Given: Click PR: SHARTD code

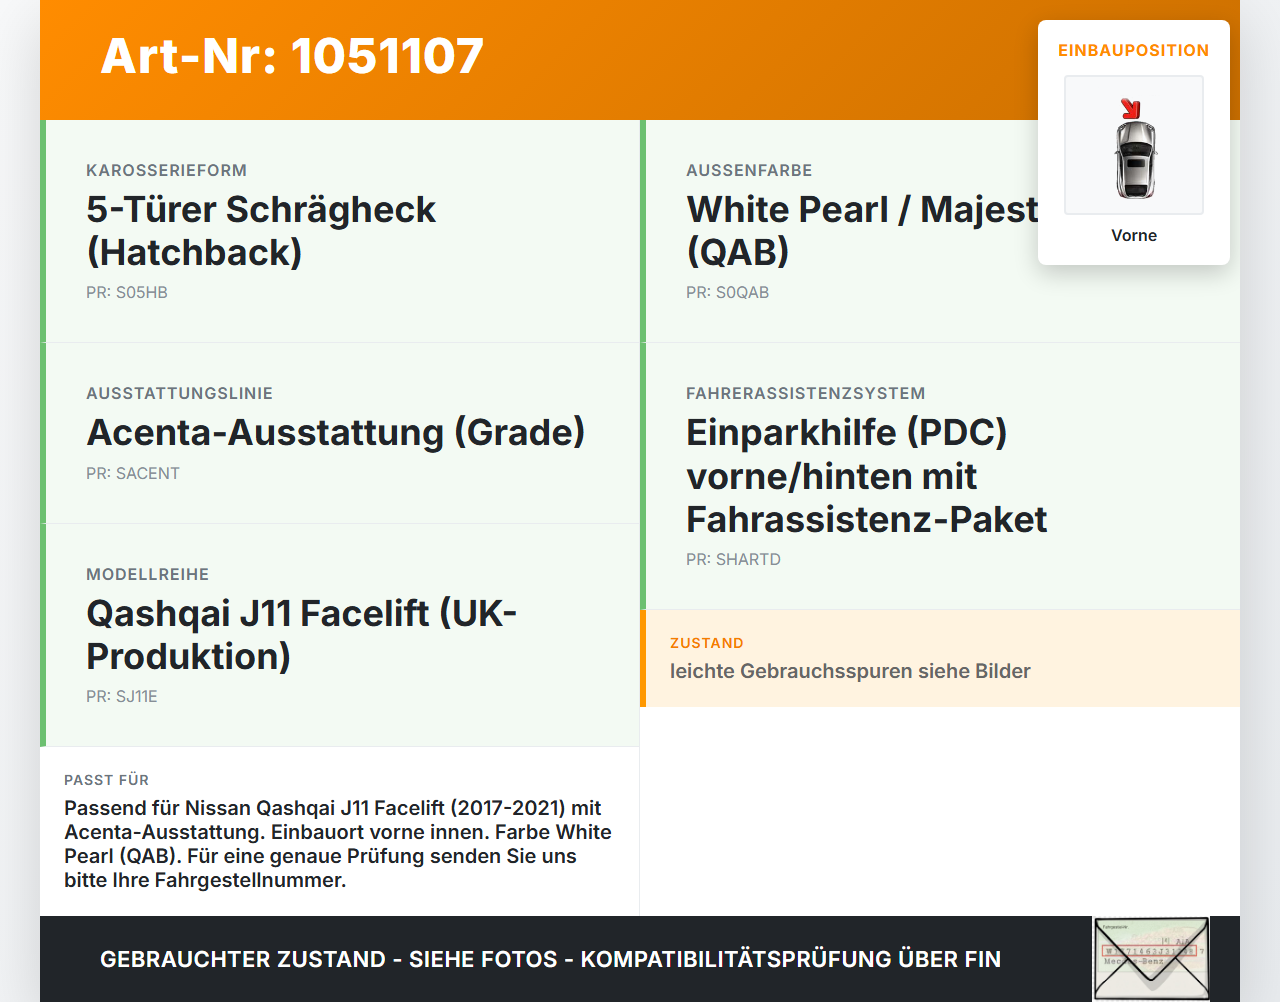Looking at the screenshot, I should pos(733,559).
